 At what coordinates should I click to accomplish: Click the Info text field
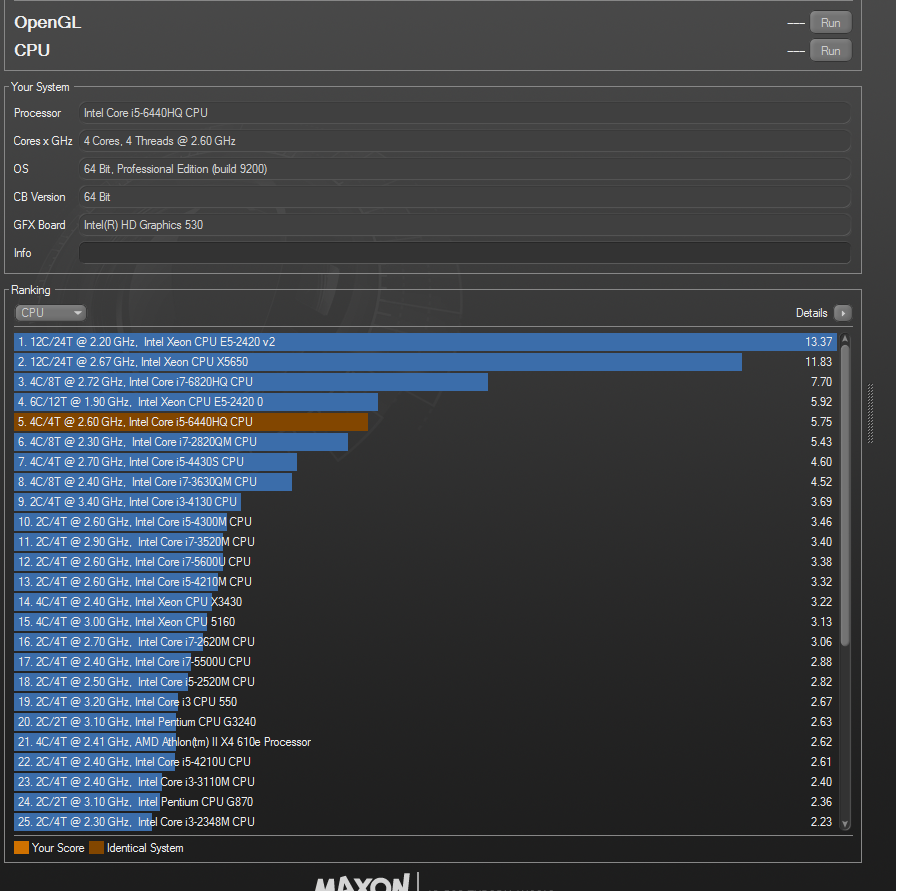pos(464,253)
